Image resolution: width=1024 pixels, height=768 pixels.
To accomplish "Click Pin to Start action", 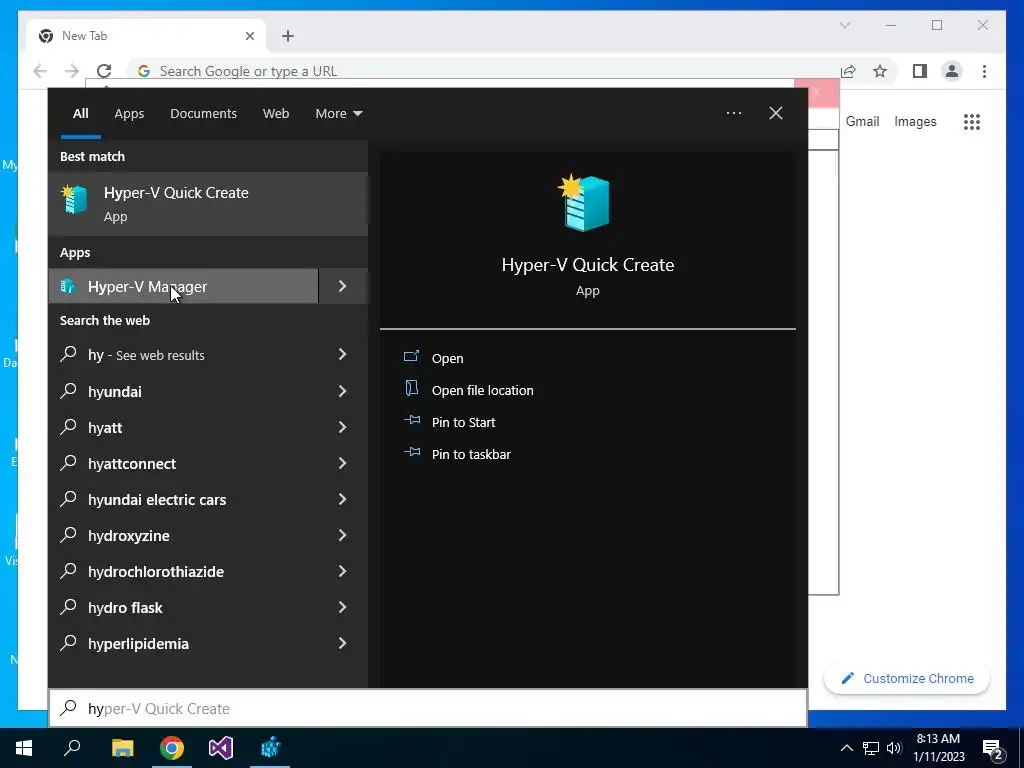I will 463,422.
